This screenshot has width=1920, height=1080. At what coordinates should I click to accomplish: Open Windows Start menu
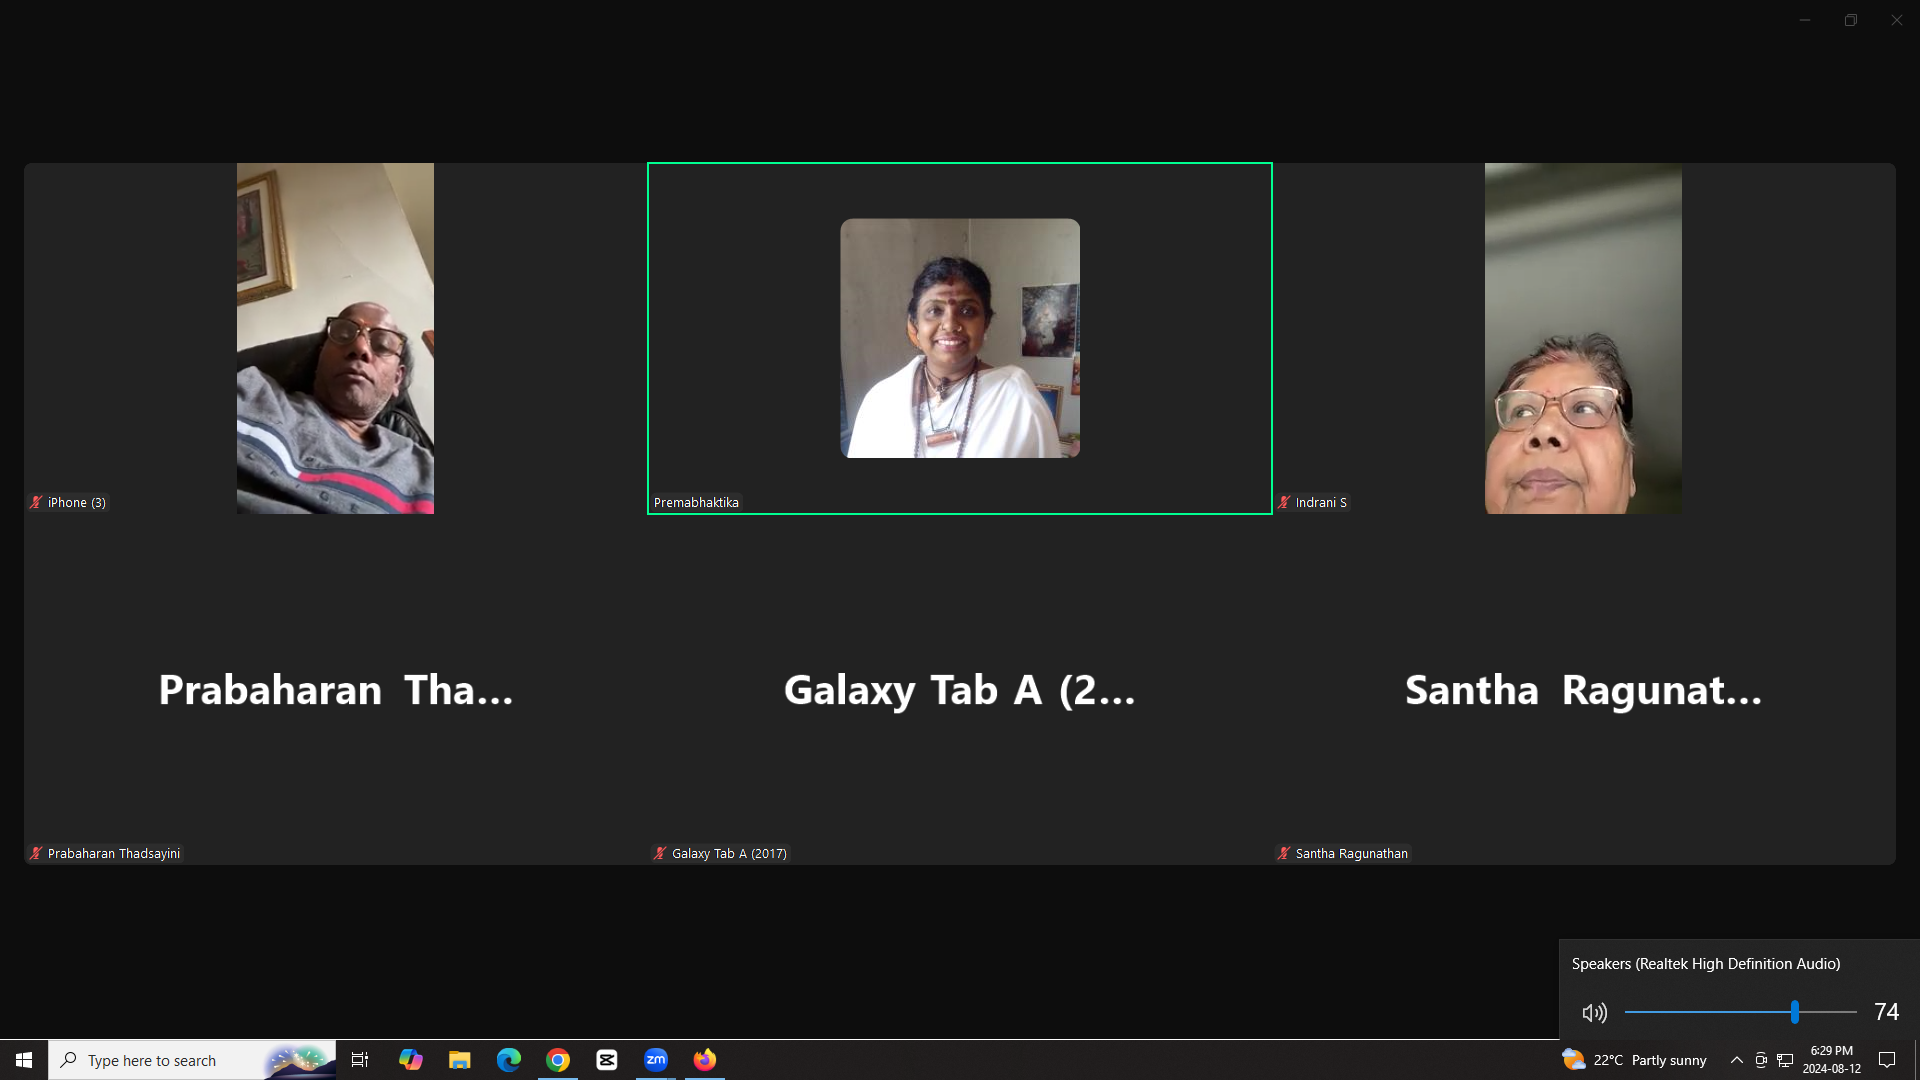tap(24, 1060)
